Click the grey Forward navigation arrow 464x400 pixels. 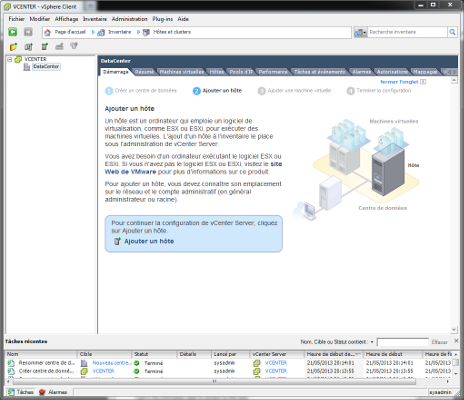[28, 32]
